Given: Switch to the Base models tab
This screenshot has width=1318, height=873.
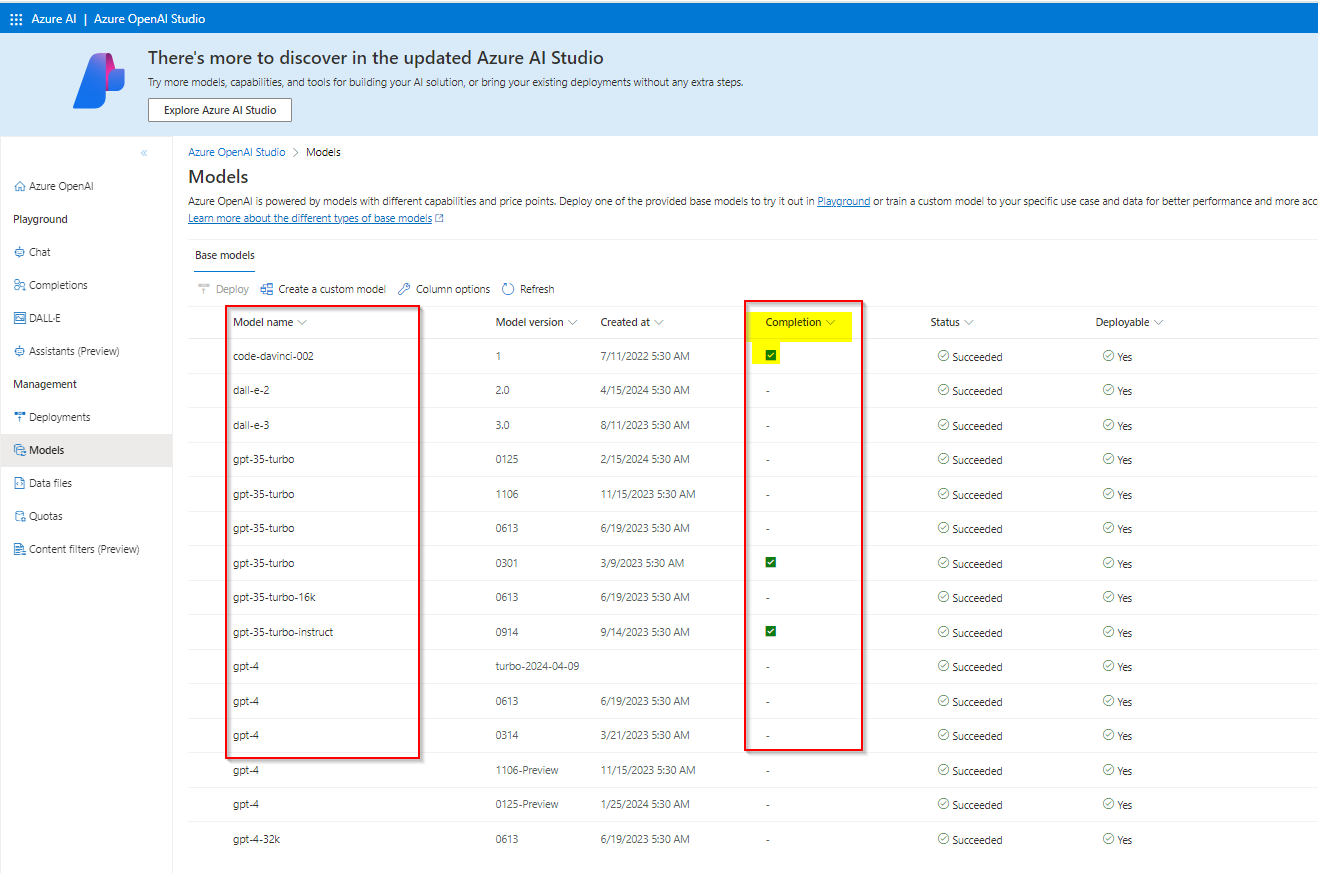Looking at the screenshot, I should (x=224, y=255).
